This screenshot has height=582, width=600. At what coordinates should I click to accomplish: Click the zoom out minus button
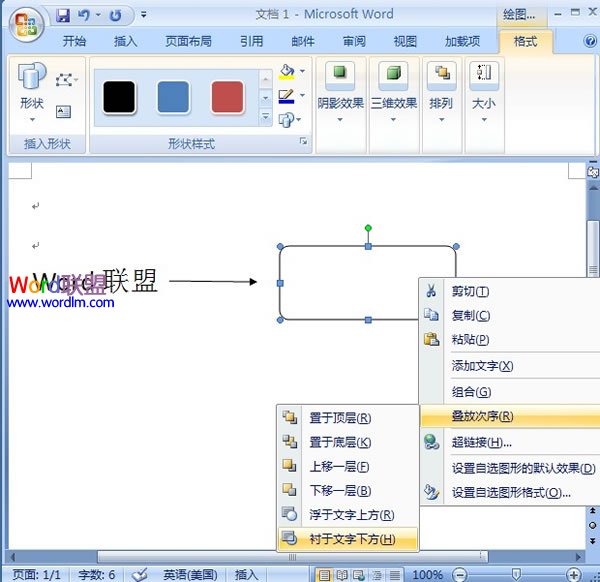click(460, 575)
